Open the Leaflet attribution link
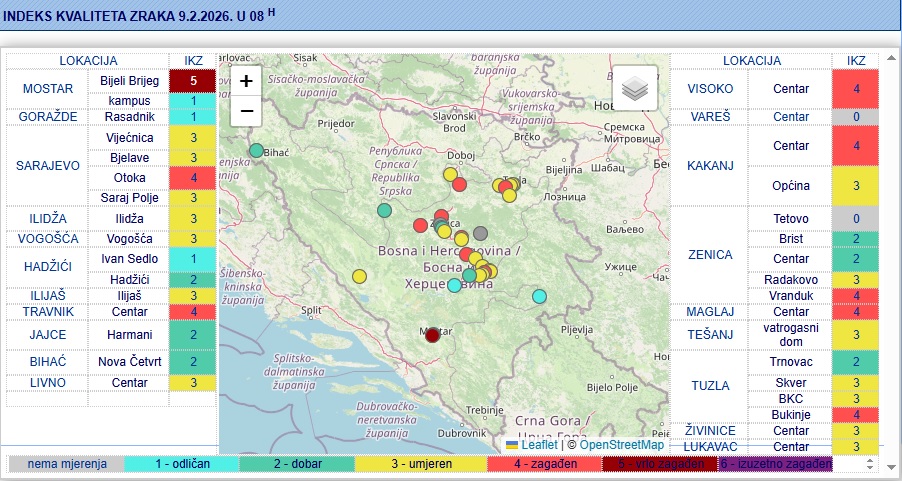902x481 pixels. point(538,445)
